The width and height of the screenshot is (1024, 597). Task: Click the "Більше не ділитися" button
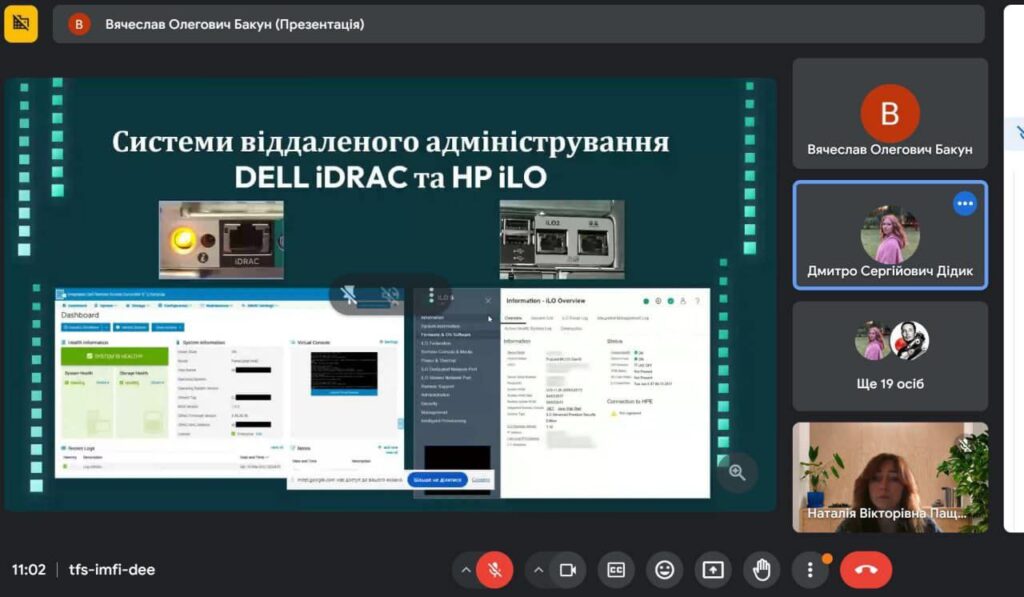click(437, 480)
